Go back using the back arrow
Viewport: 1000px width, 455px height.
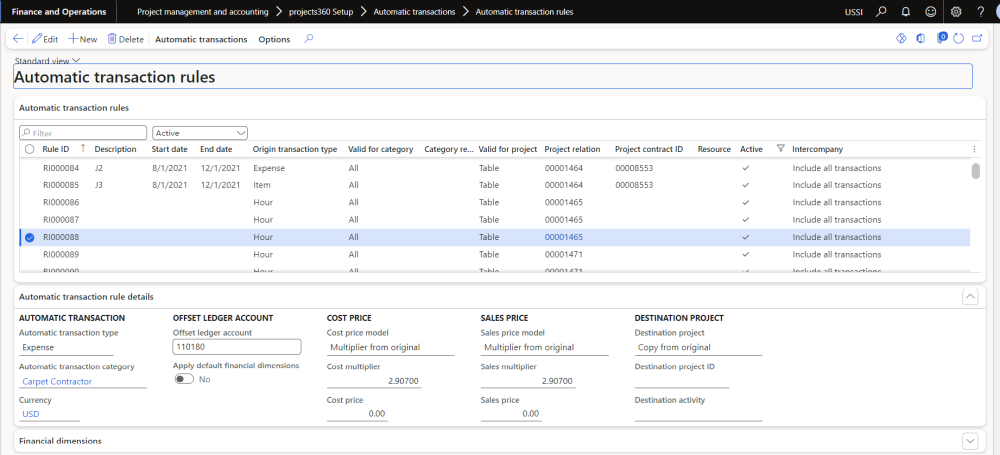[x=18, y=39]
